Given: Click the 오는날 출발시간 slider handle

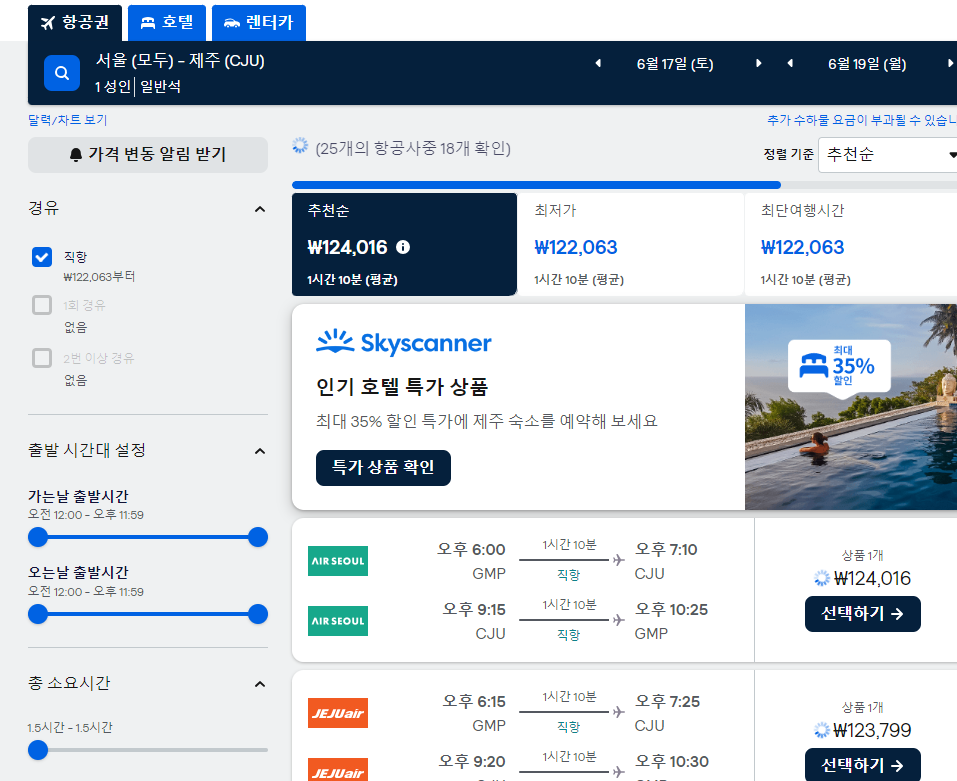Looking at the screenshot, I should 259,615.
